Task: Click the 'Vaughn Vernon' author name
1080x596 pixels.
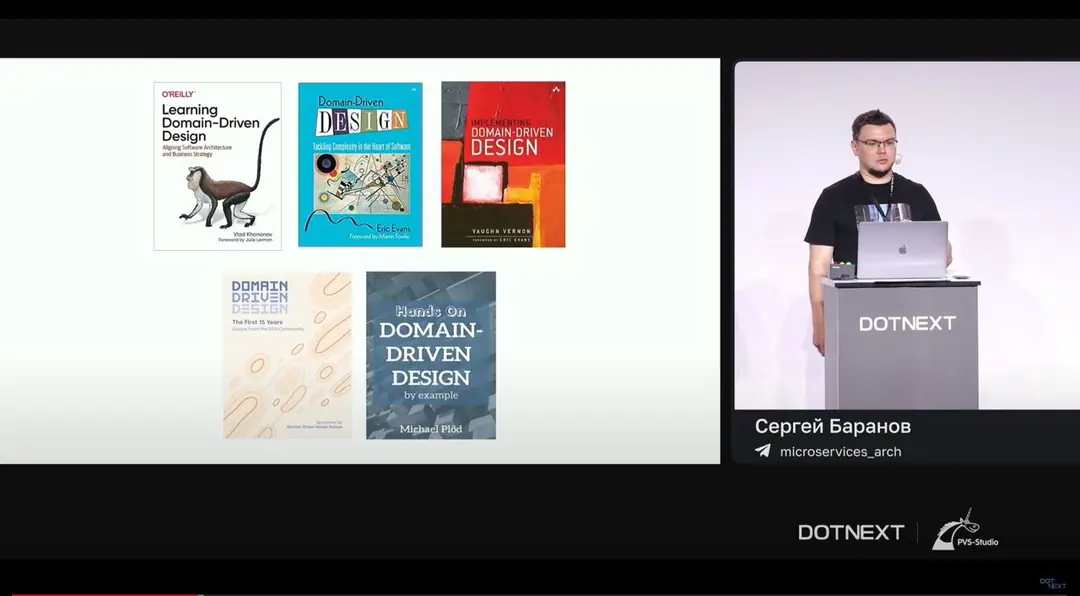Action: point(503,232)
